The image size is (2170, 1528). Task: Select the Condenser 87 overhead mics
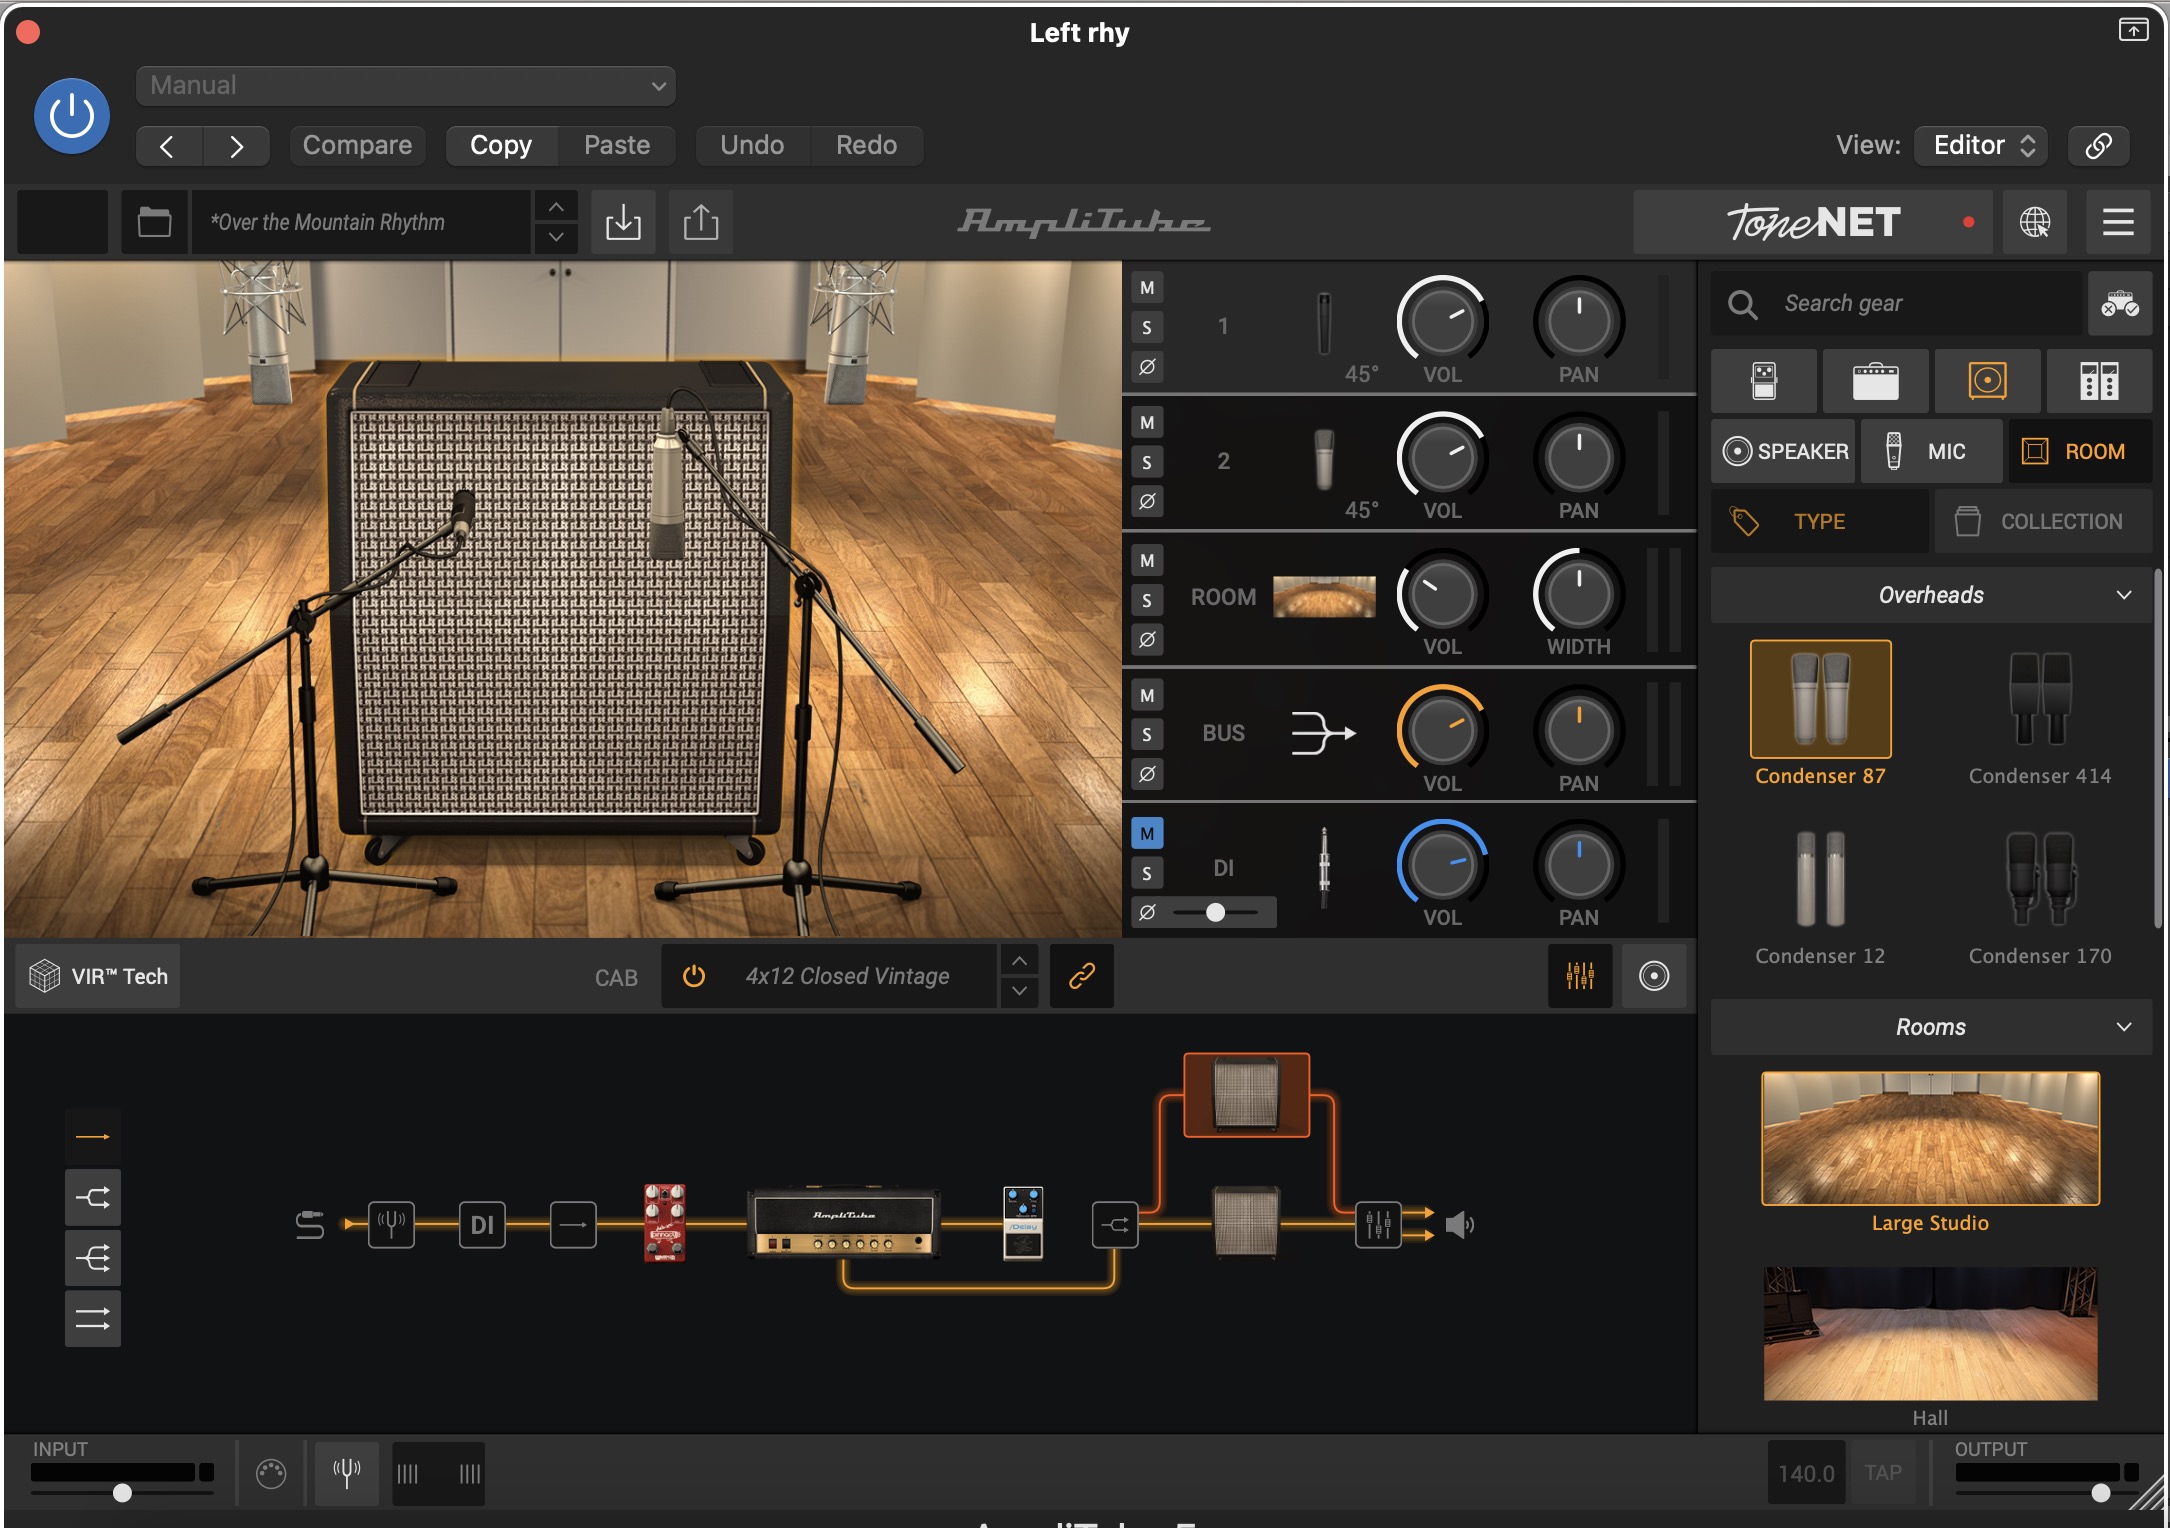(x=1820, y=713)
